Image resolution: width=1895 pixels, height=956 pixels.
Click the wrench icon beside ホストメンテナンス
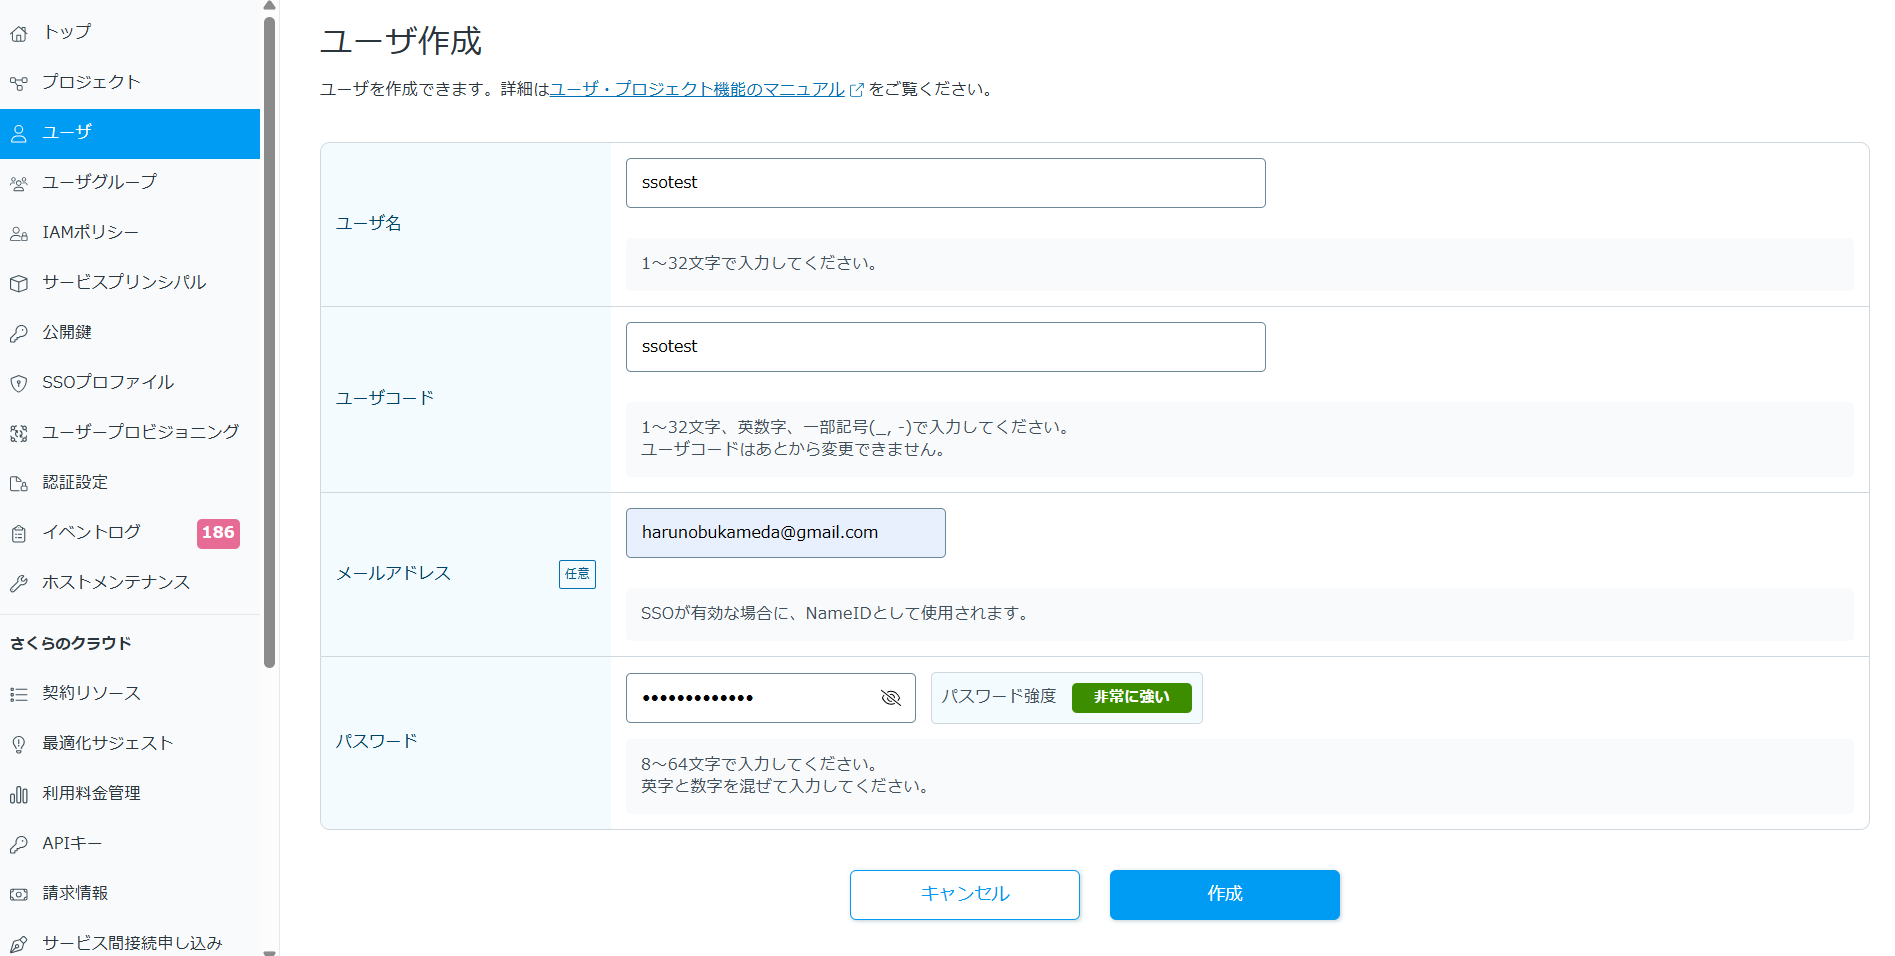[x=19, y=584]
